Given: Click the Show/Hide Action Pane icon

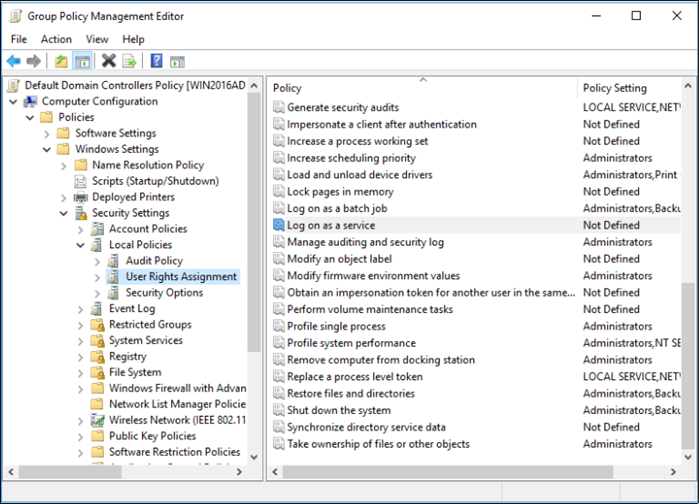Looking at the screenshot, I should click(177, 61).
